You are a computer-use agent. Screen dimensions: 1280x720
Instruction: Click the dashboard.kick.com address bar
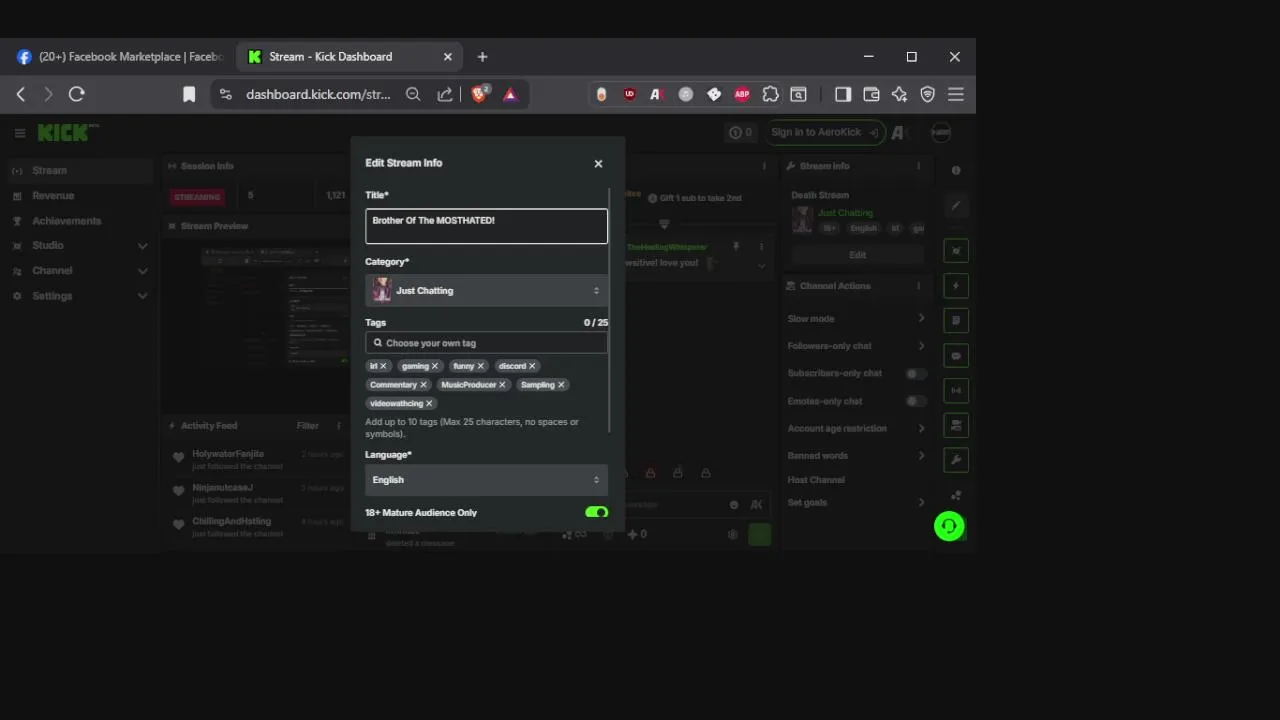coord(318,94)
